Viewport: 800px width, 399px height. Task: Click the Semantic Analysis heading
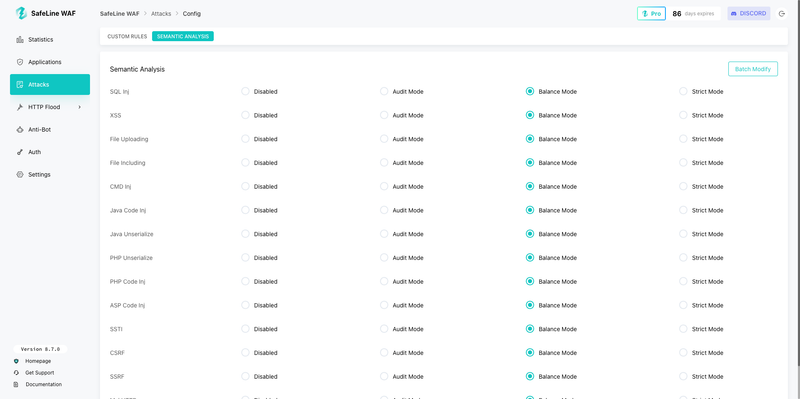137,69
